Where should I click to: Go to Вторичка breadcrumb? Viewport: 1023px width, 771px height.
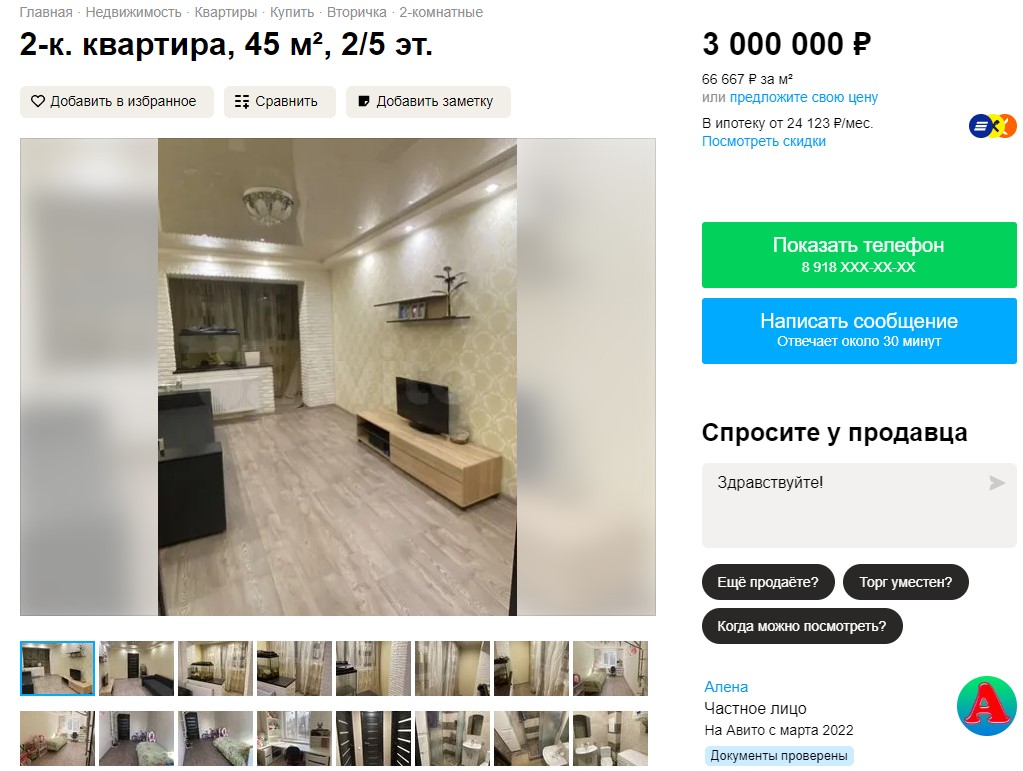coord(356,12)
